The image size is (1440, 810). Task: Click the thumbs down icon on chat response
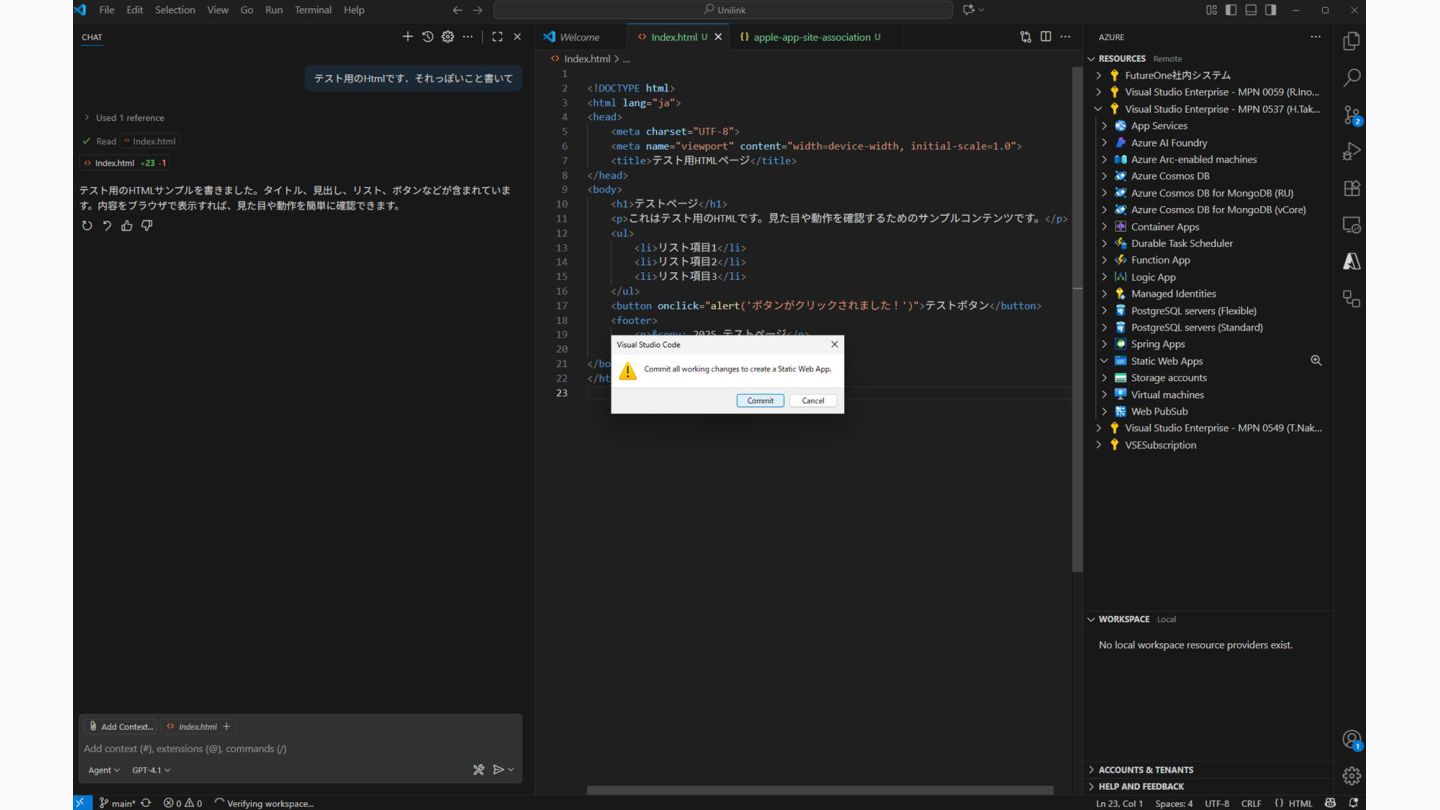147,226
